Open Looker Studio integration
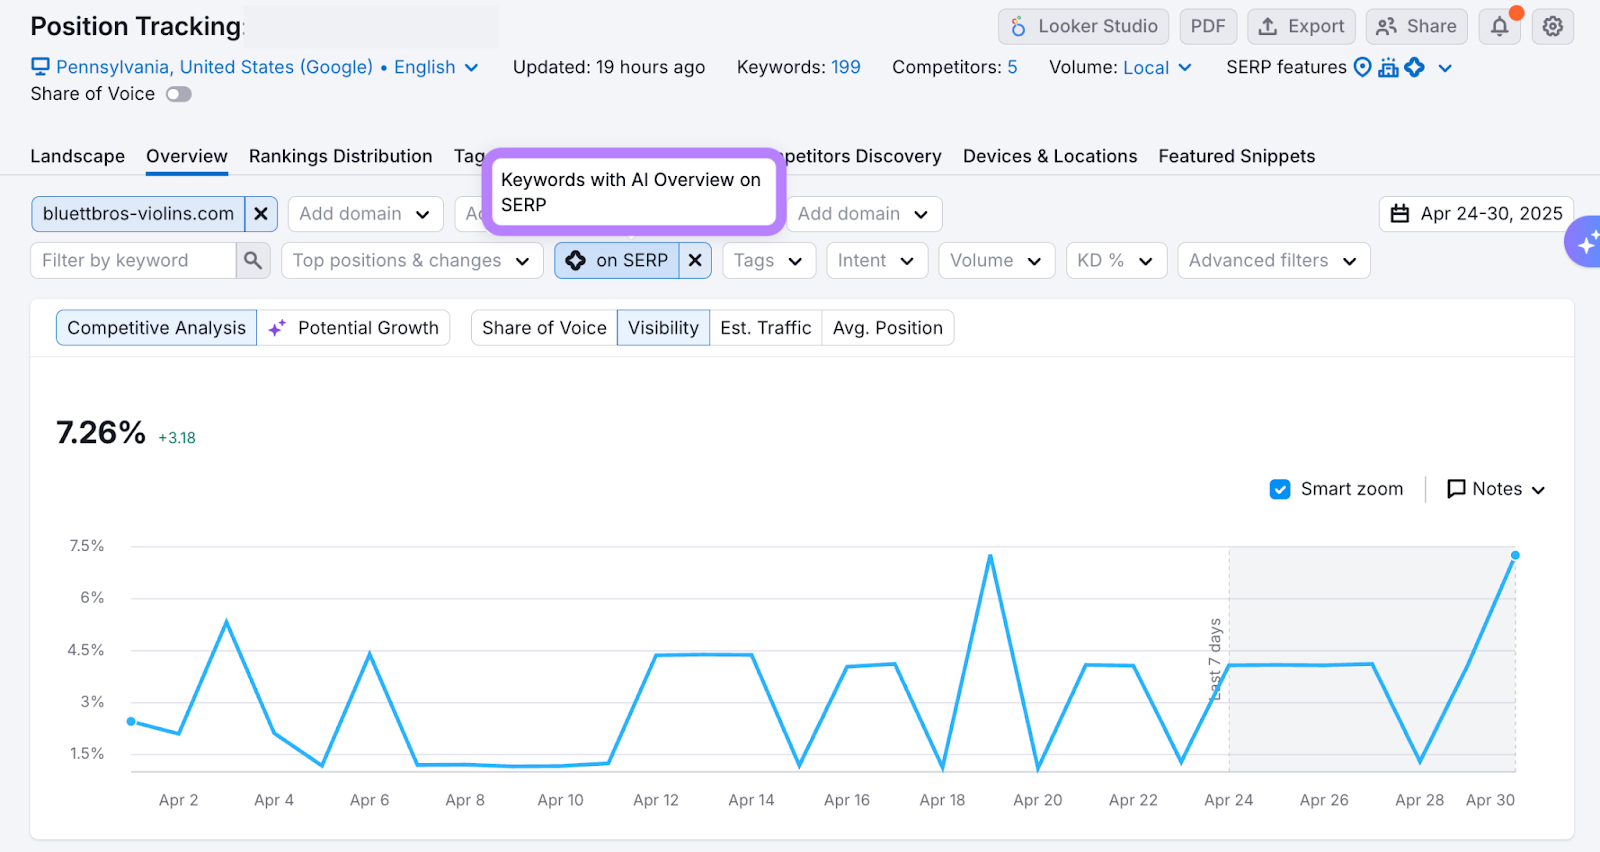This screenshot has height=852, width=1600. (x=1083, y=27)
